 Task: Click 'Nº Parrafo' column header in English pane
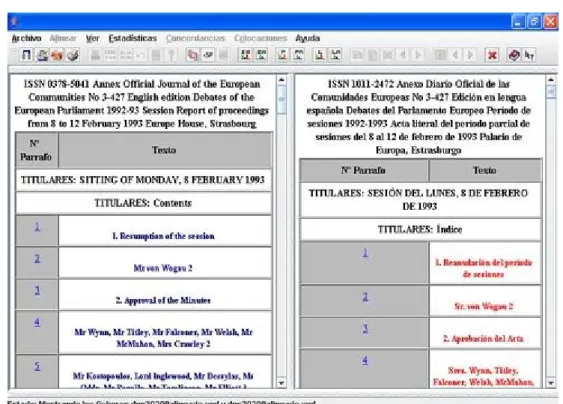36,150
